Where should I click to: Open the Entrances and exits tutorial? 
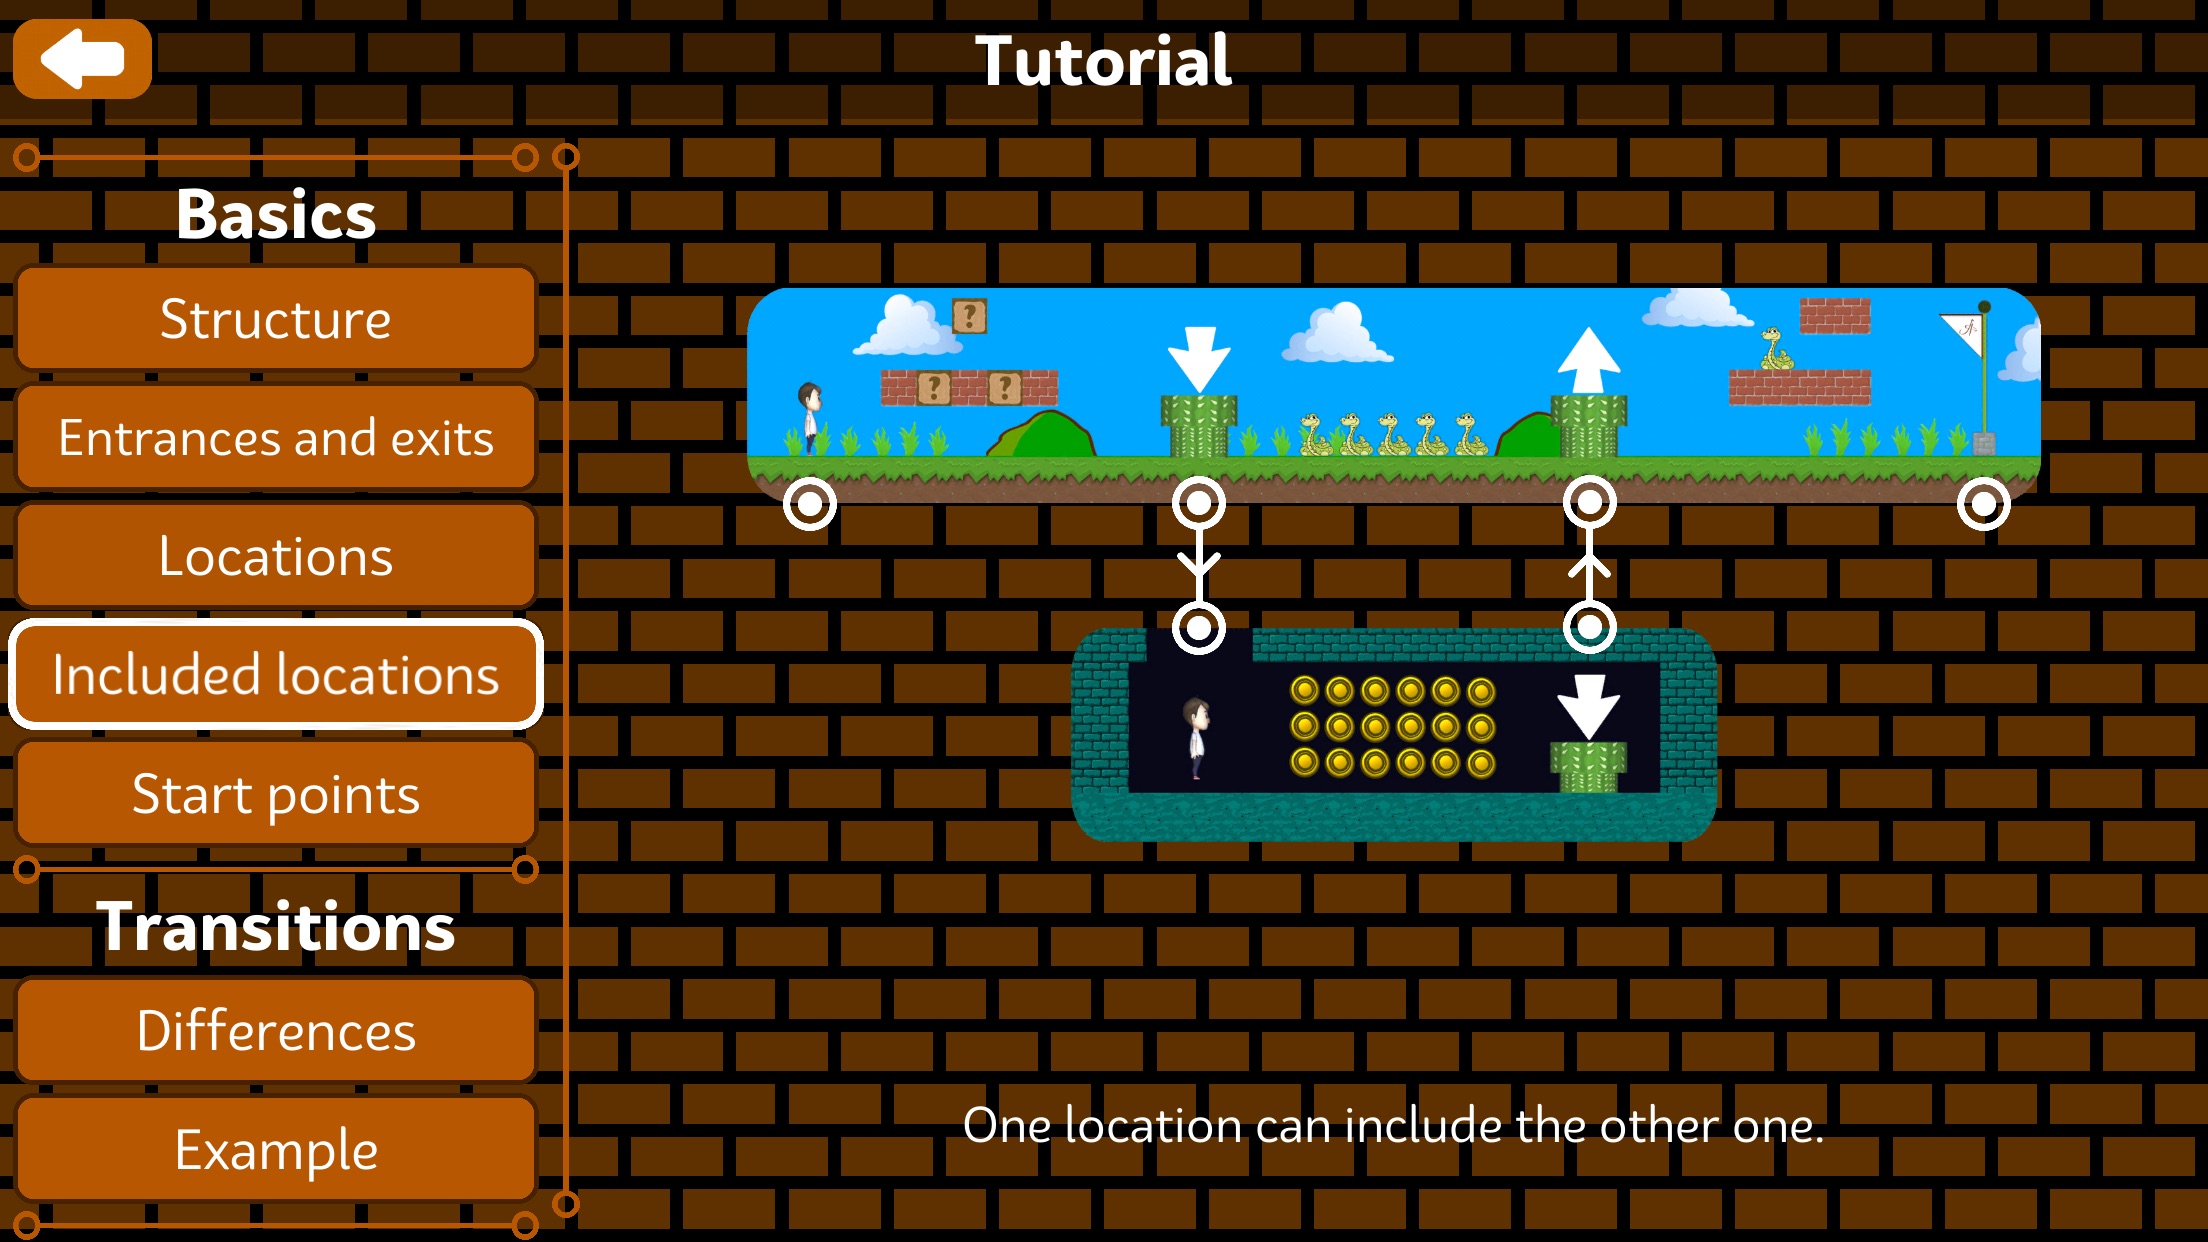[x=276, y=438]
